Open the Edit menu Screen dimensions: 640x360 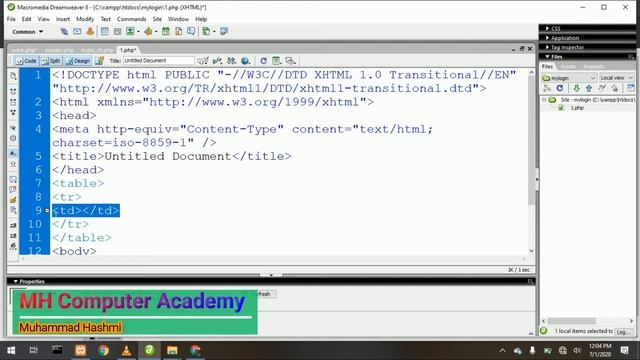[27, 19]
